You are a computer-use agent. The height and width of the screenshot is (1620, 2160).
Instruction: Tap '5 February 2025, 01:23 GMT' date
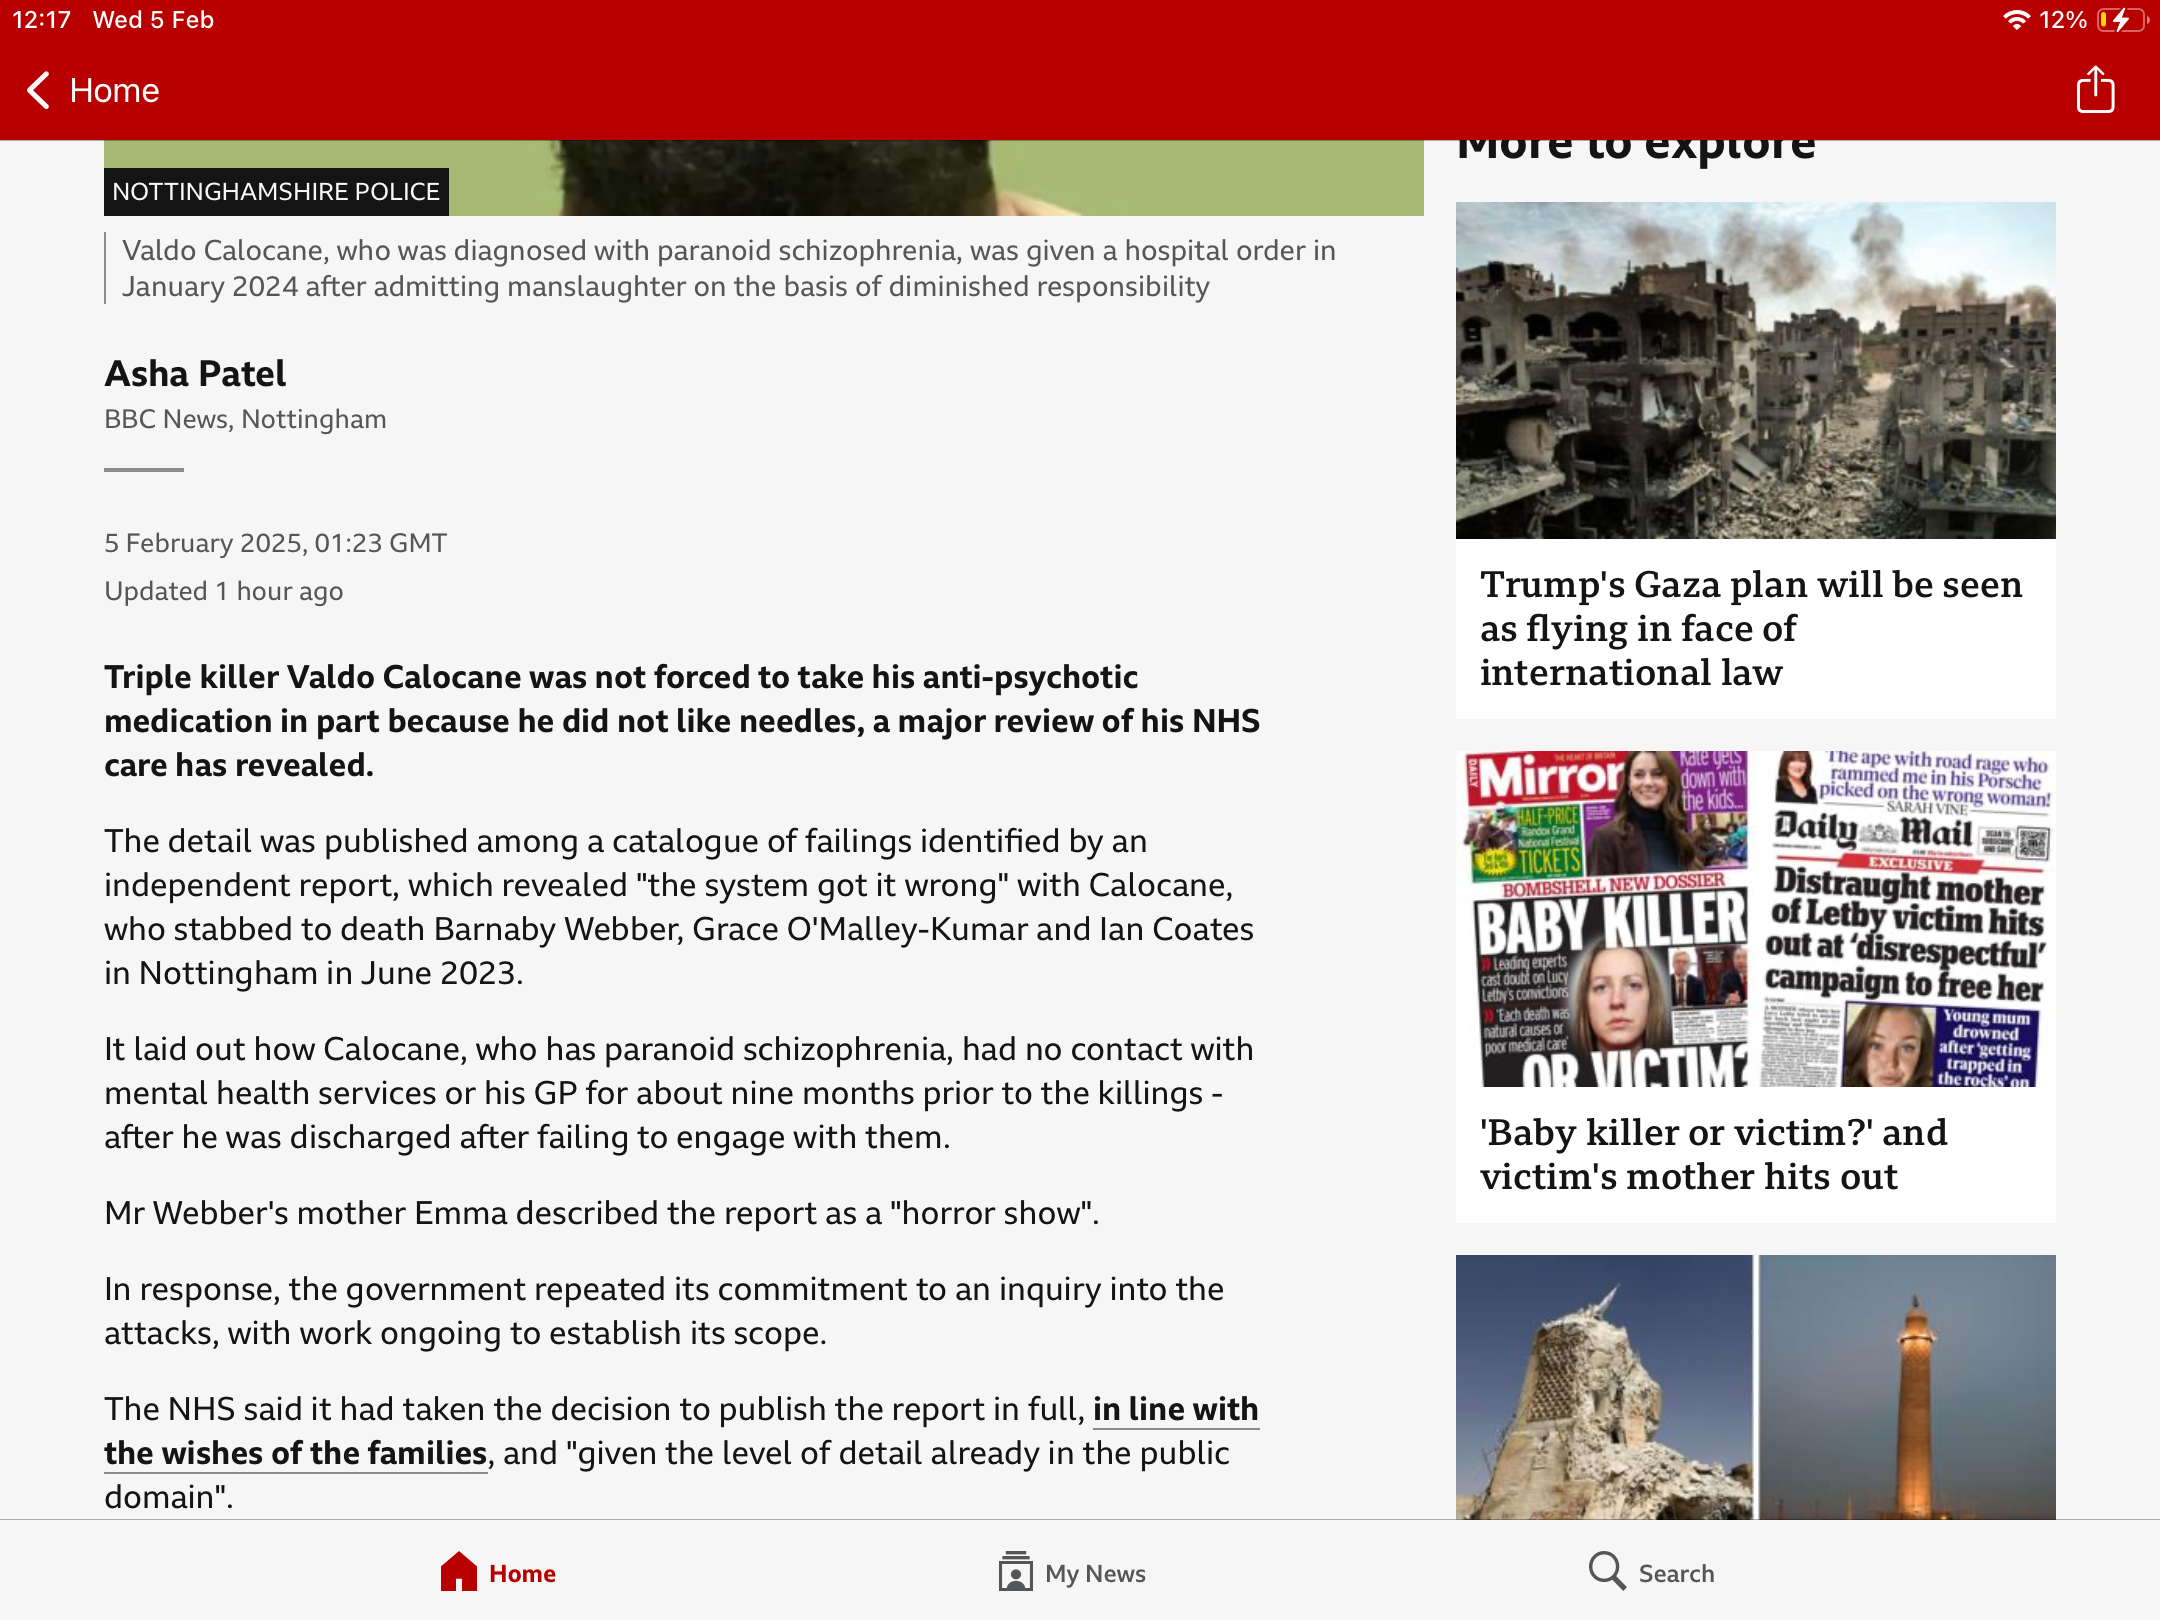pos(276,543)
